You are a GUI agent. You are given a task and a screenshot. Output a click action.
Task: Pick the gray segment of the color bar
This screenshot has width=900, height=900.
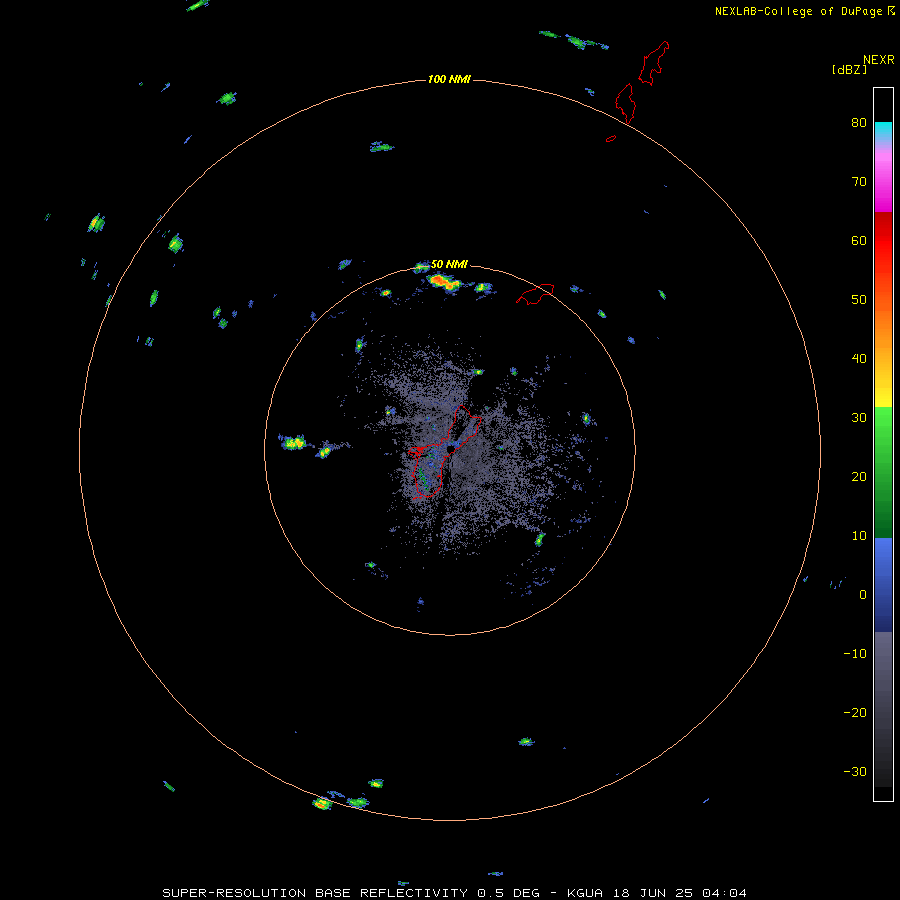(883, 709)
